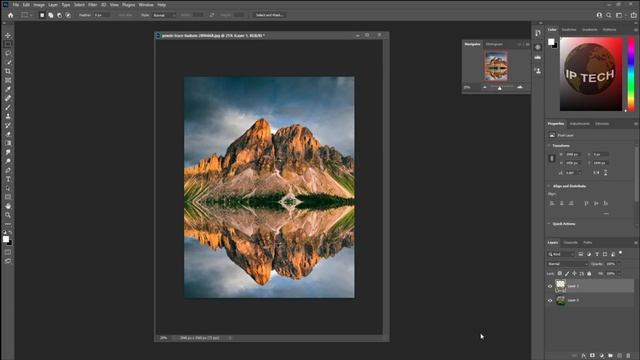Viewport: 640px width, 360px height.
Task: Click zoom out button in Navigator
Action: click(x=485, y=87)
